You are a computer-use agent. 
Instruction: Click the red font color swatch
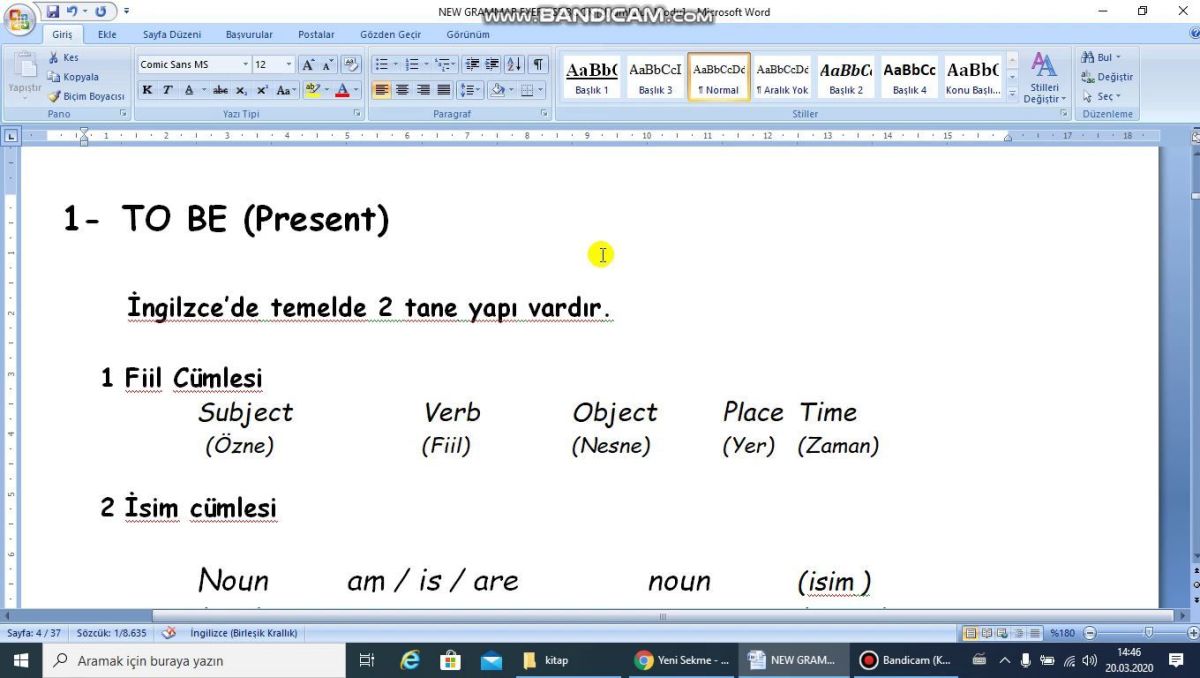[x=342, y=90]
